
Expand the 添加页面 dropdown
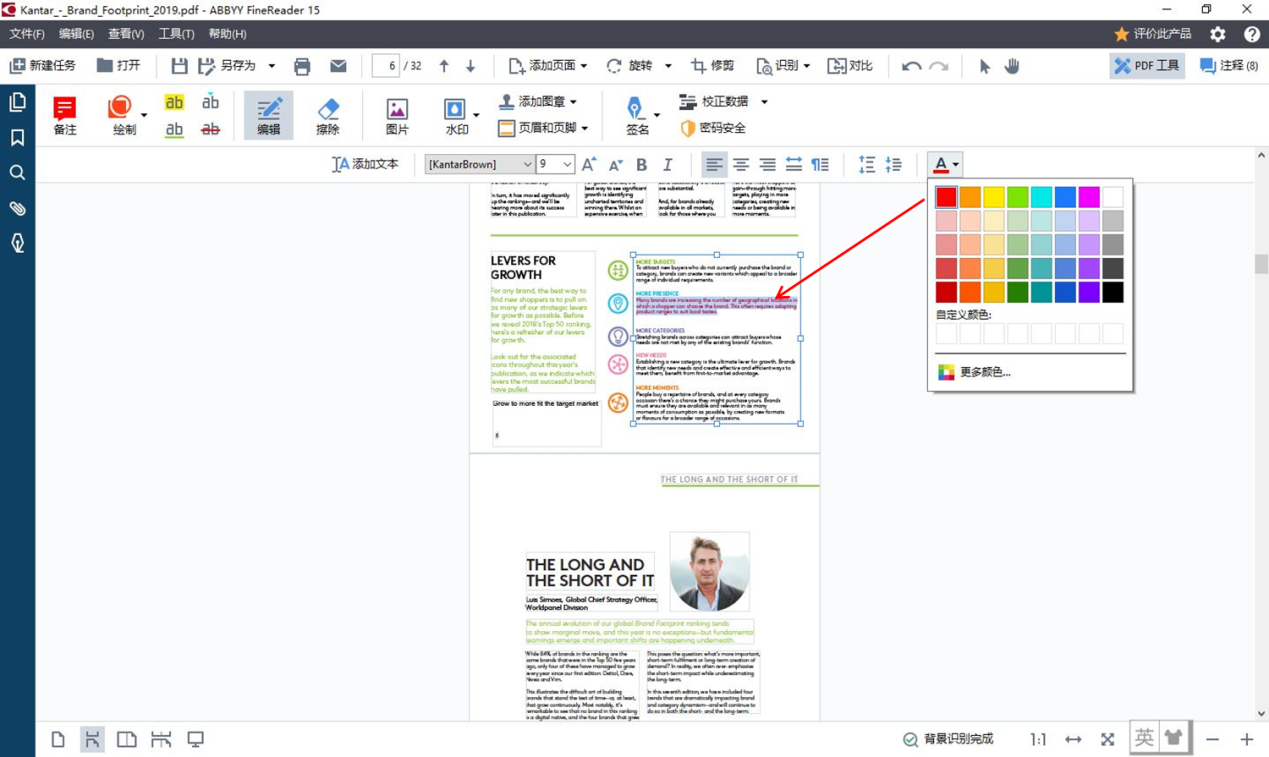[x=584, y=66]
